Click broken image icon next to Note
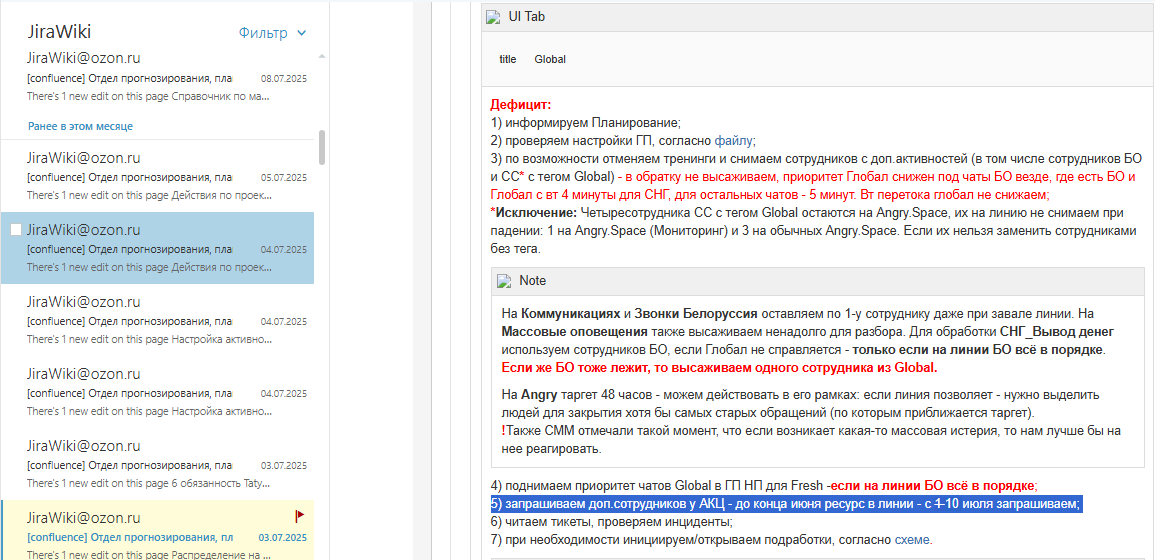Image resolution: width=1155 pixels, height=560 pixels. [505, 281]
